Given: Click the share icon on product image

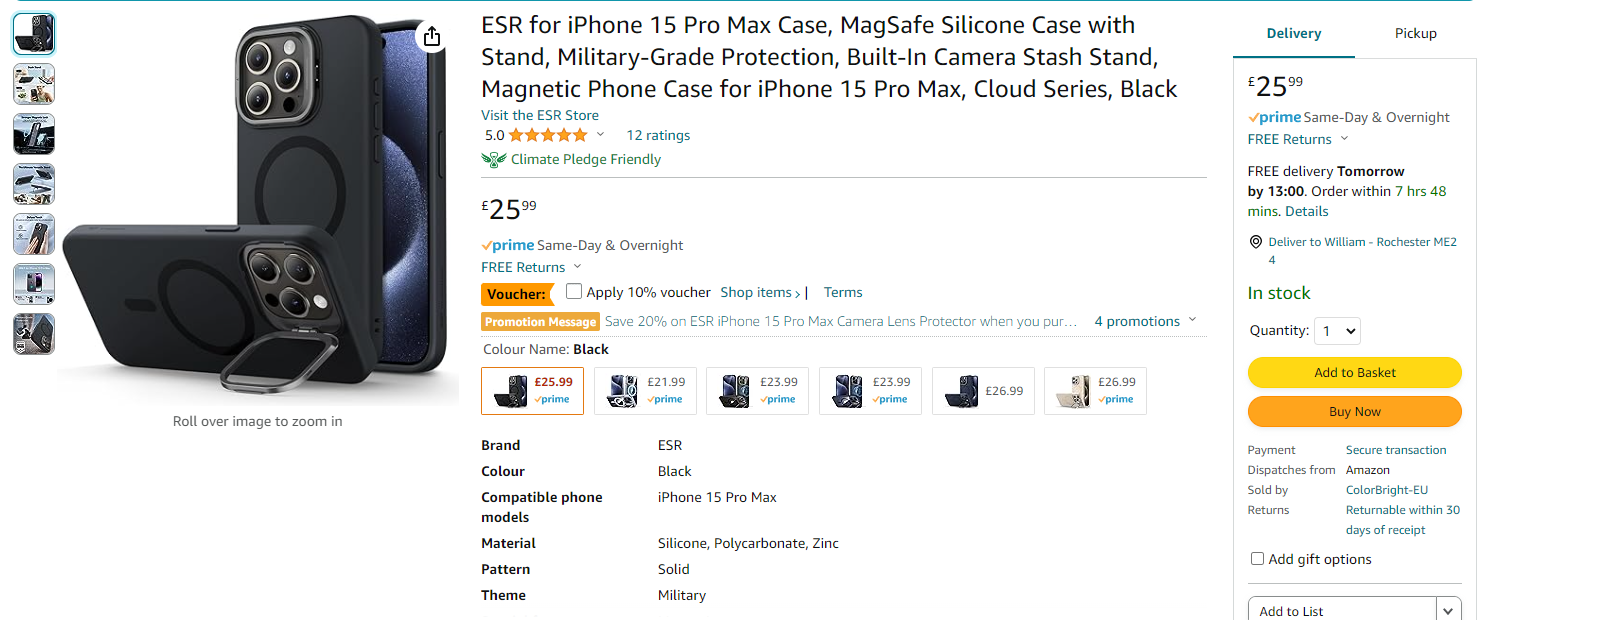Looking at the screenshot, I should pyautogui.click(x=432, y=37).
